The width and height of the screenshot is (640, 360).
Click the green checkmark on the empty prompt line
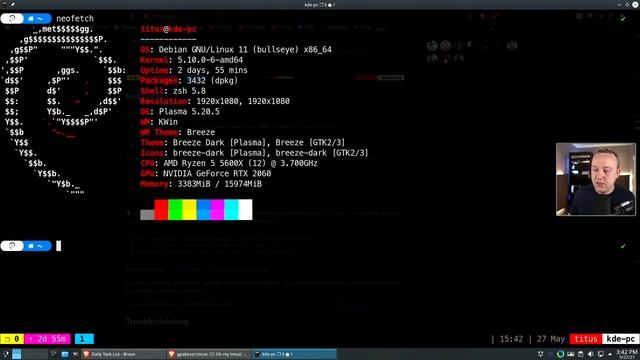[x=623, y=246]
